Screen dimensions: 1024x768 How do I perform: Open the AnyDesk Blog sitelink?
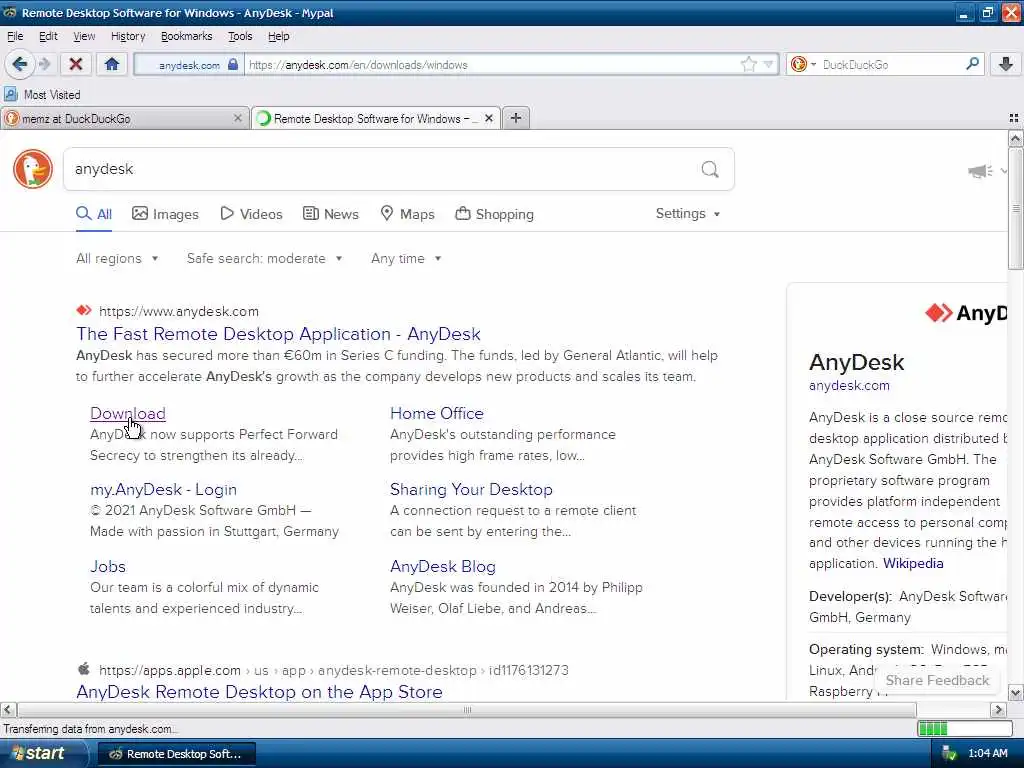443,566
